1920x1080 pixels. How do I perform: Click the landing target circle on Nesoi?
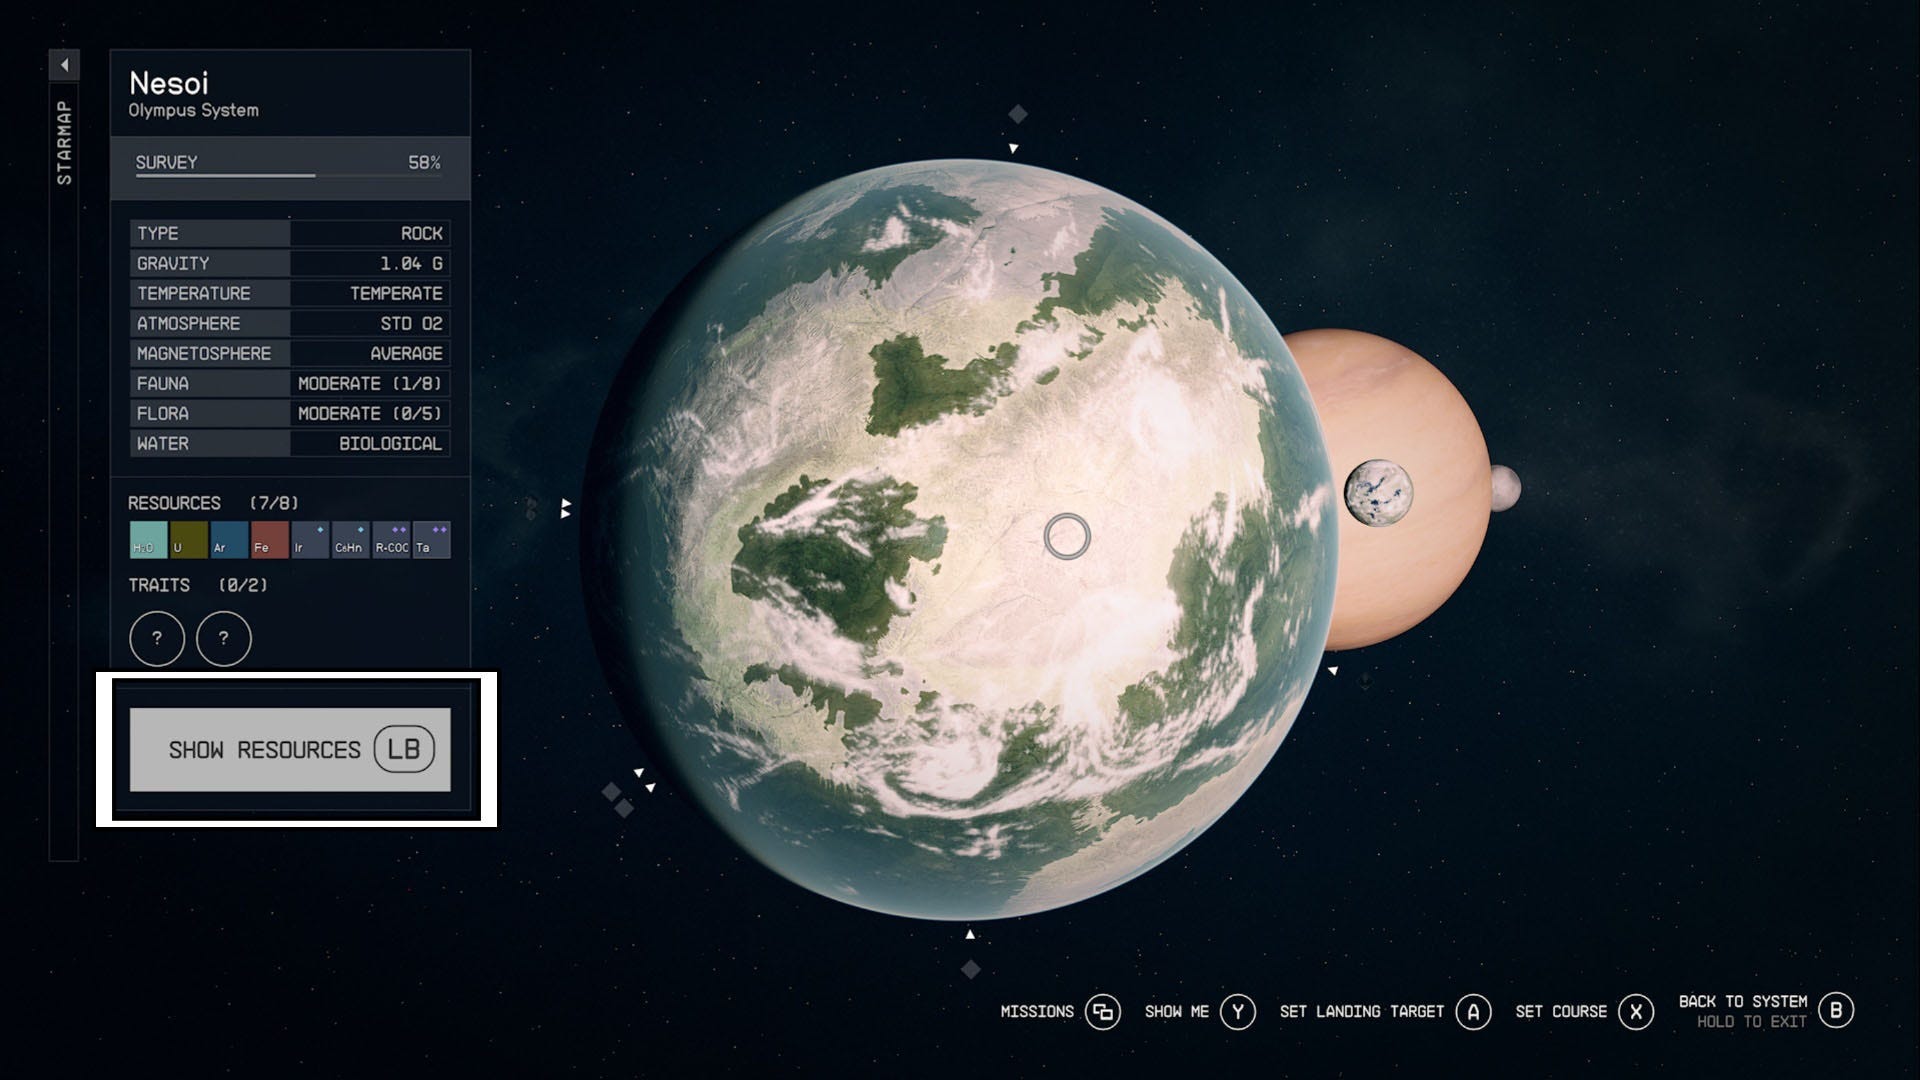tap(1066, 537)
